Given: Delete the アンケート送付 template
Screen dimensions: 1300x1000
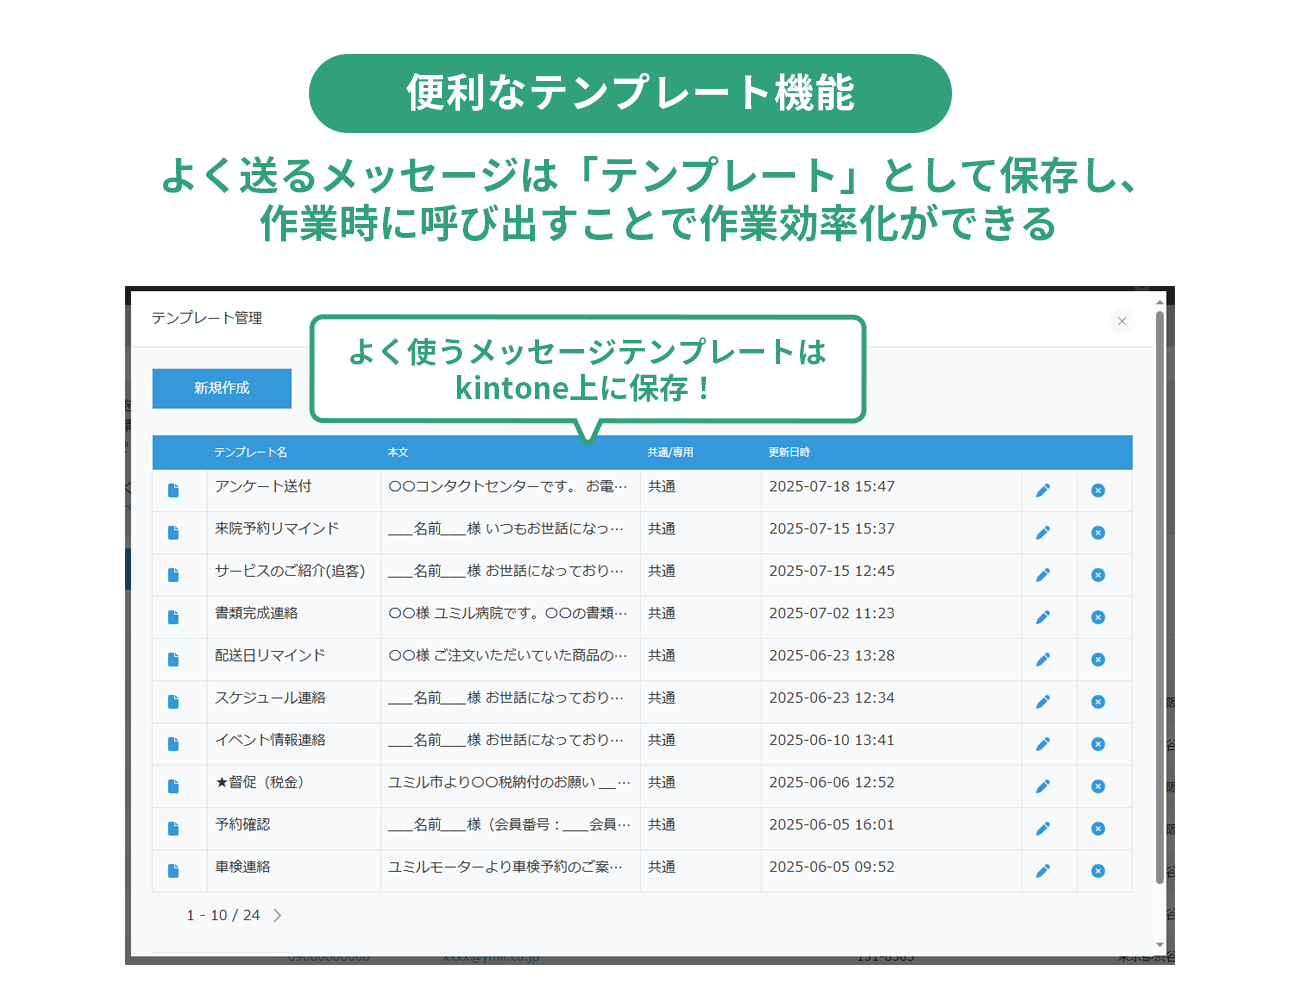Looking at the screenshot, I should pos(1098,490).
